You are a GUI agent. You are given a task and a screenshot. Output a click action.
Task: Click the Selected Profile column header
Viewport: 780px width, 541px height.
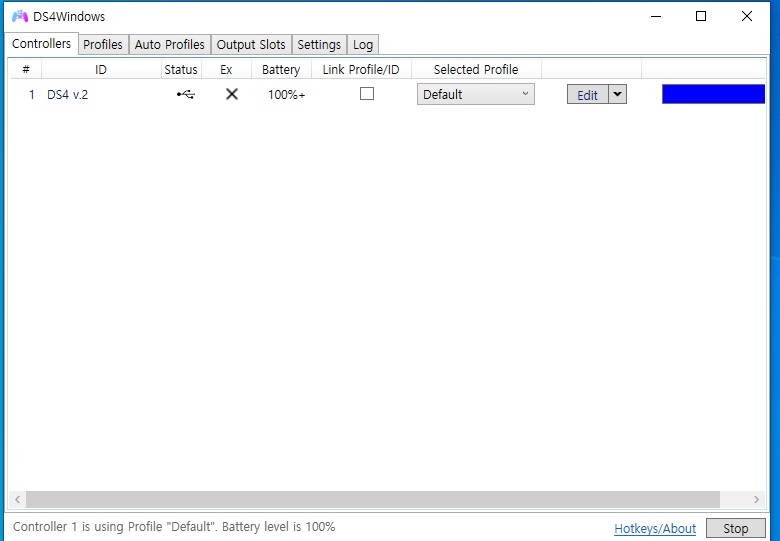click(476, 70)
